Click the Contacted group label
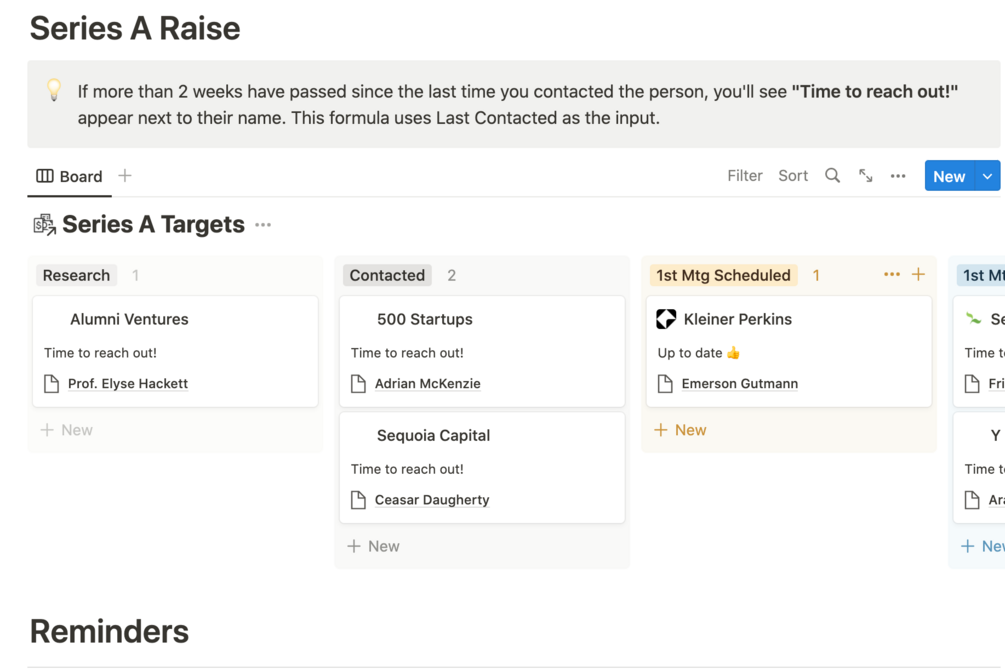 click(x=387, y=275)
